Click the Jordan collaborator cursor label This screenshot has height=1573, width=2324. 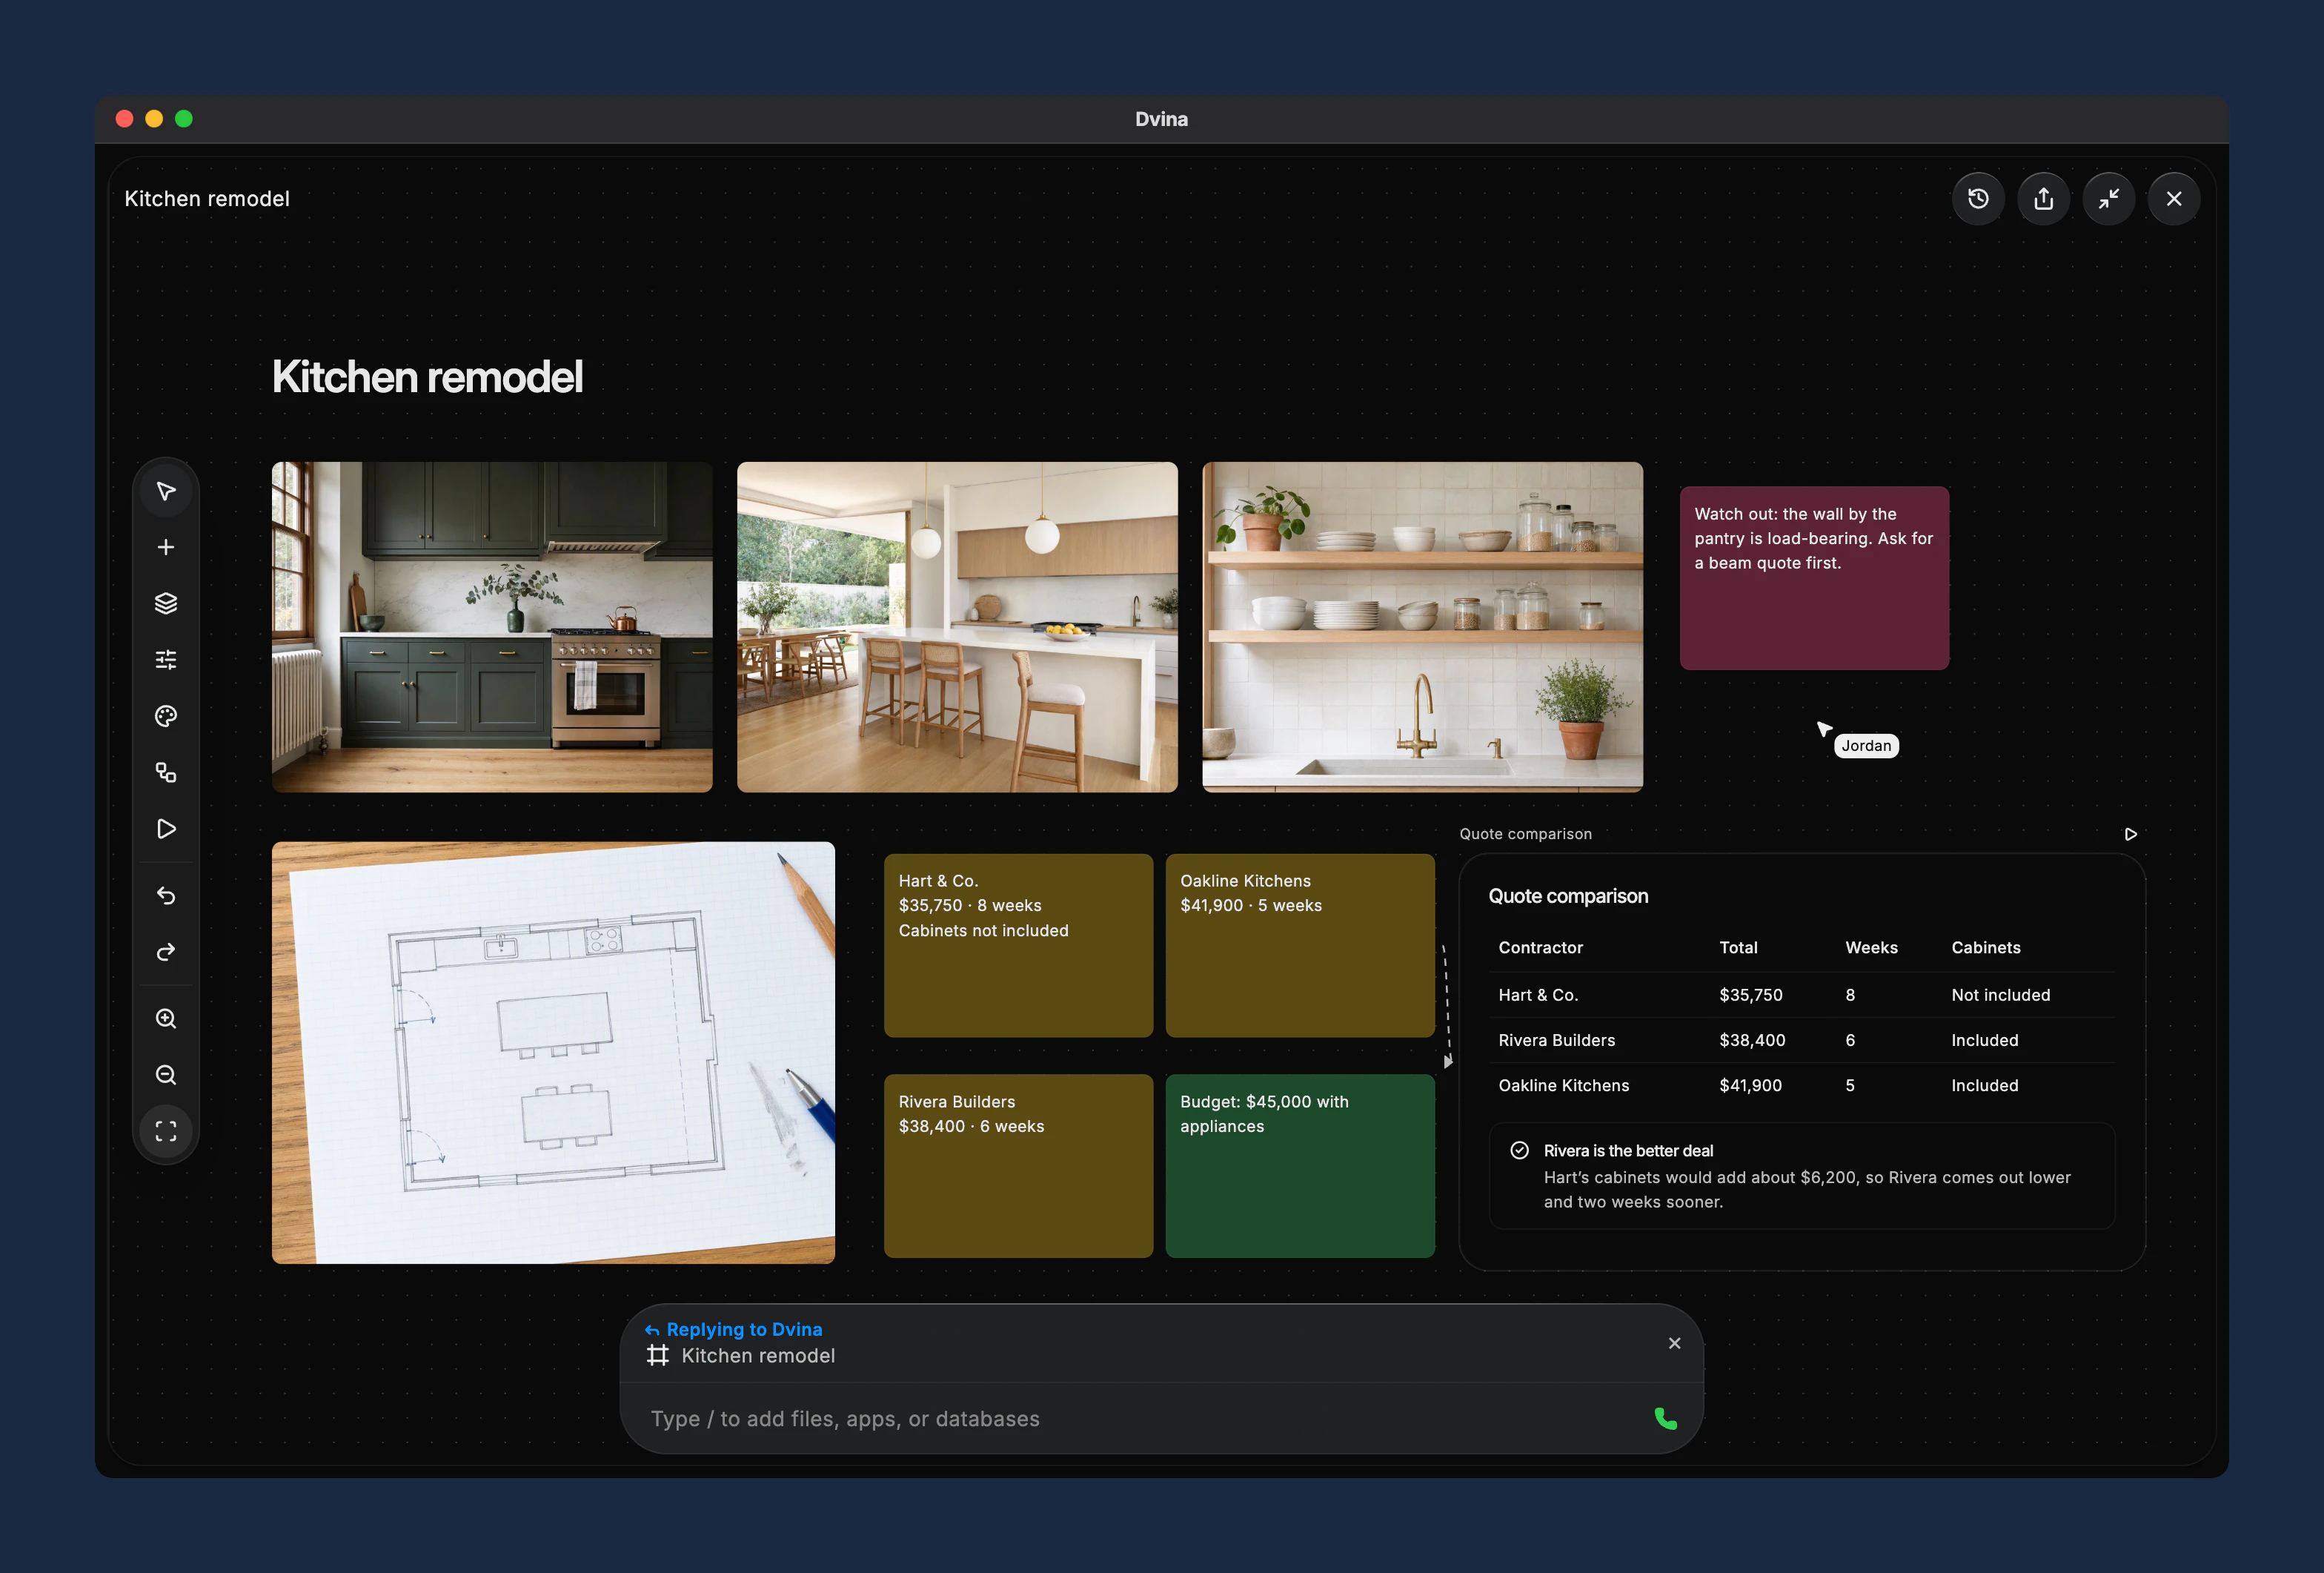tap(1866, 746)
